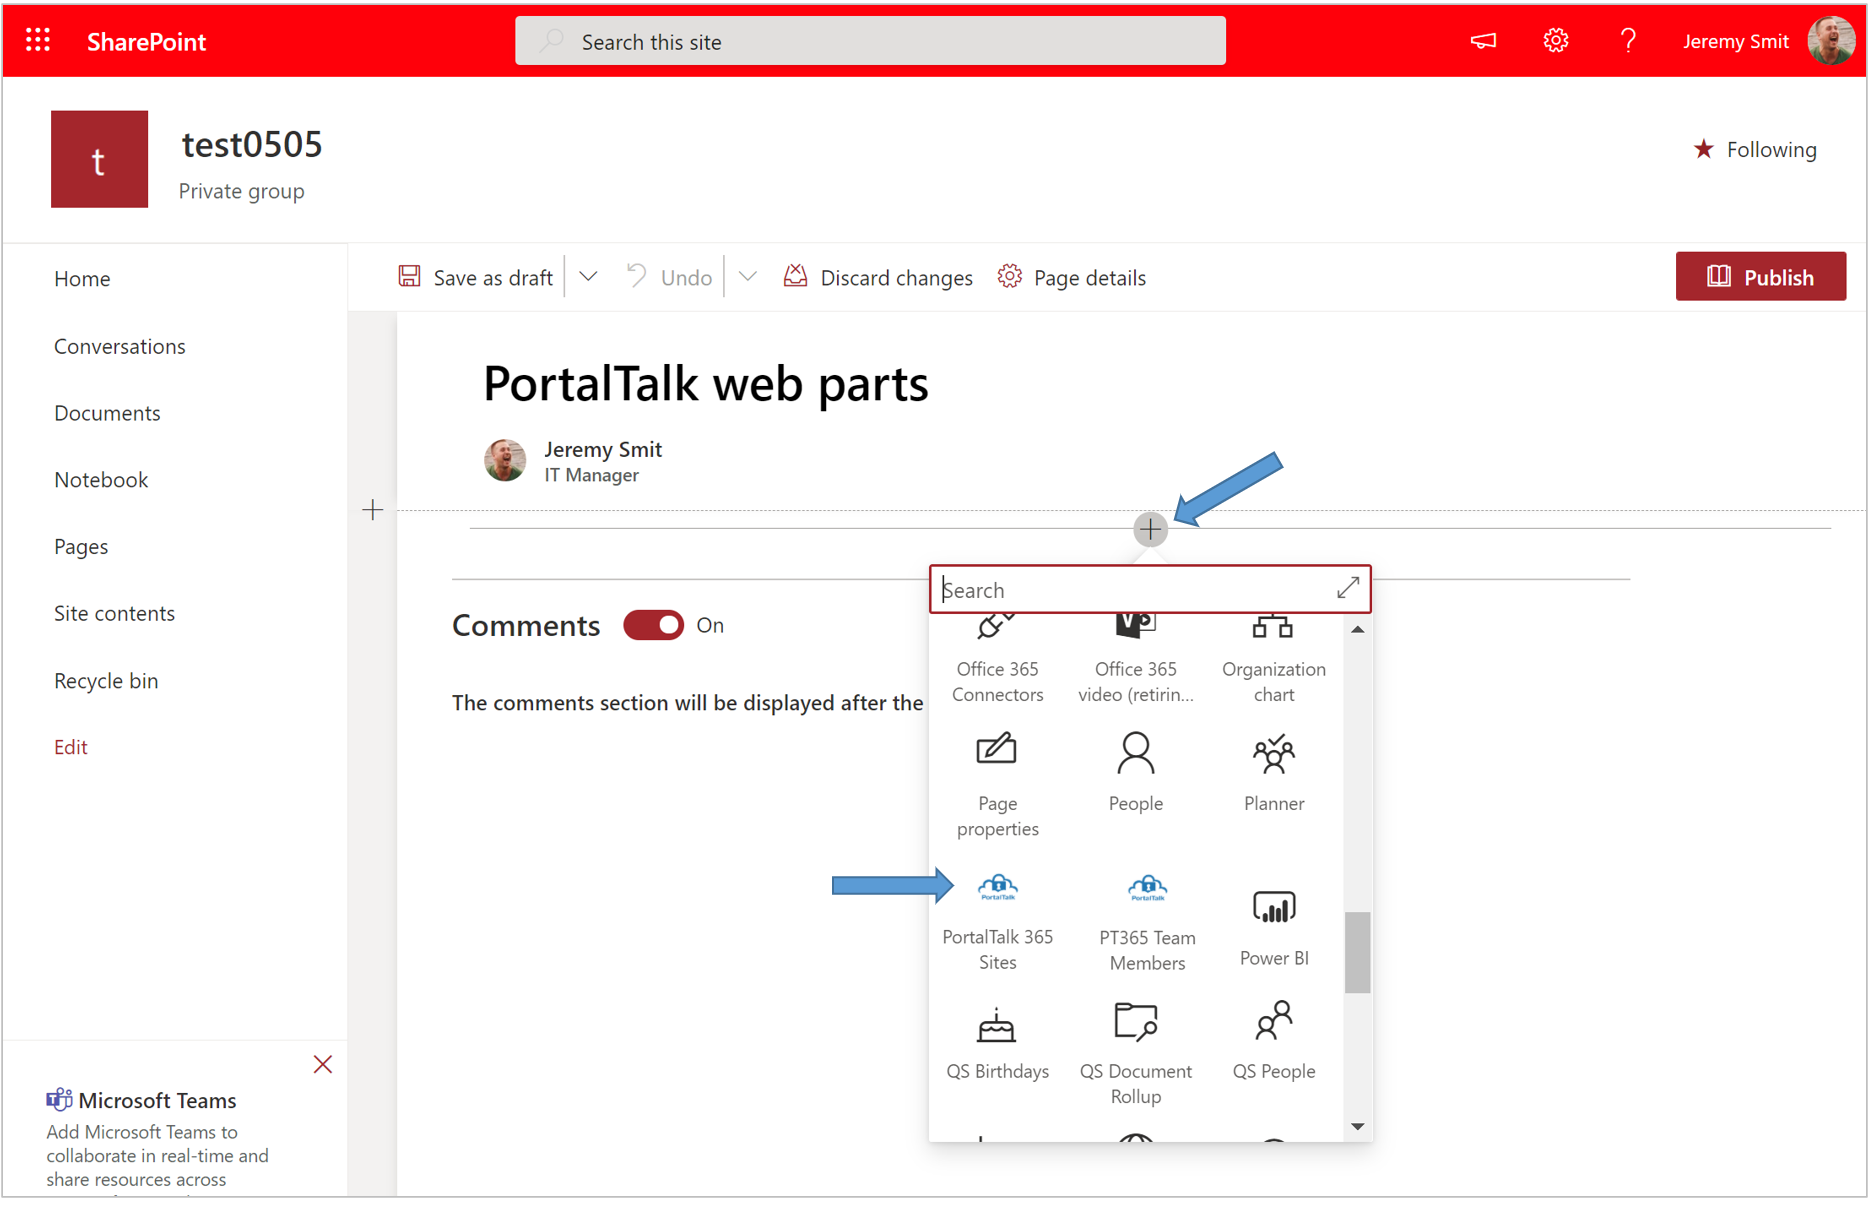Click the PortalTalk web parts page title

(706, 383)
